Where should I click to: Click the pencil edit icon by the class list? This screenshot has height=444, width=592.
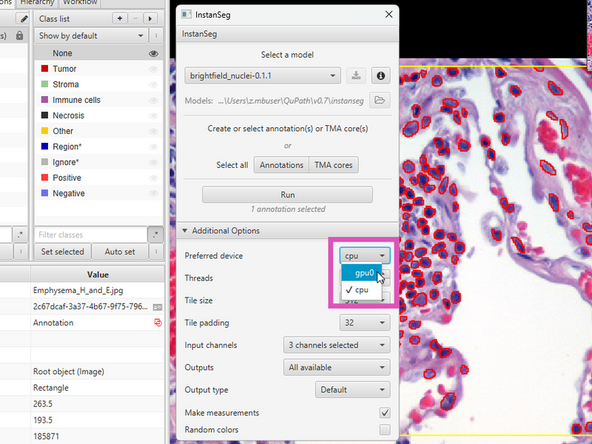click(x=23, y=18)
